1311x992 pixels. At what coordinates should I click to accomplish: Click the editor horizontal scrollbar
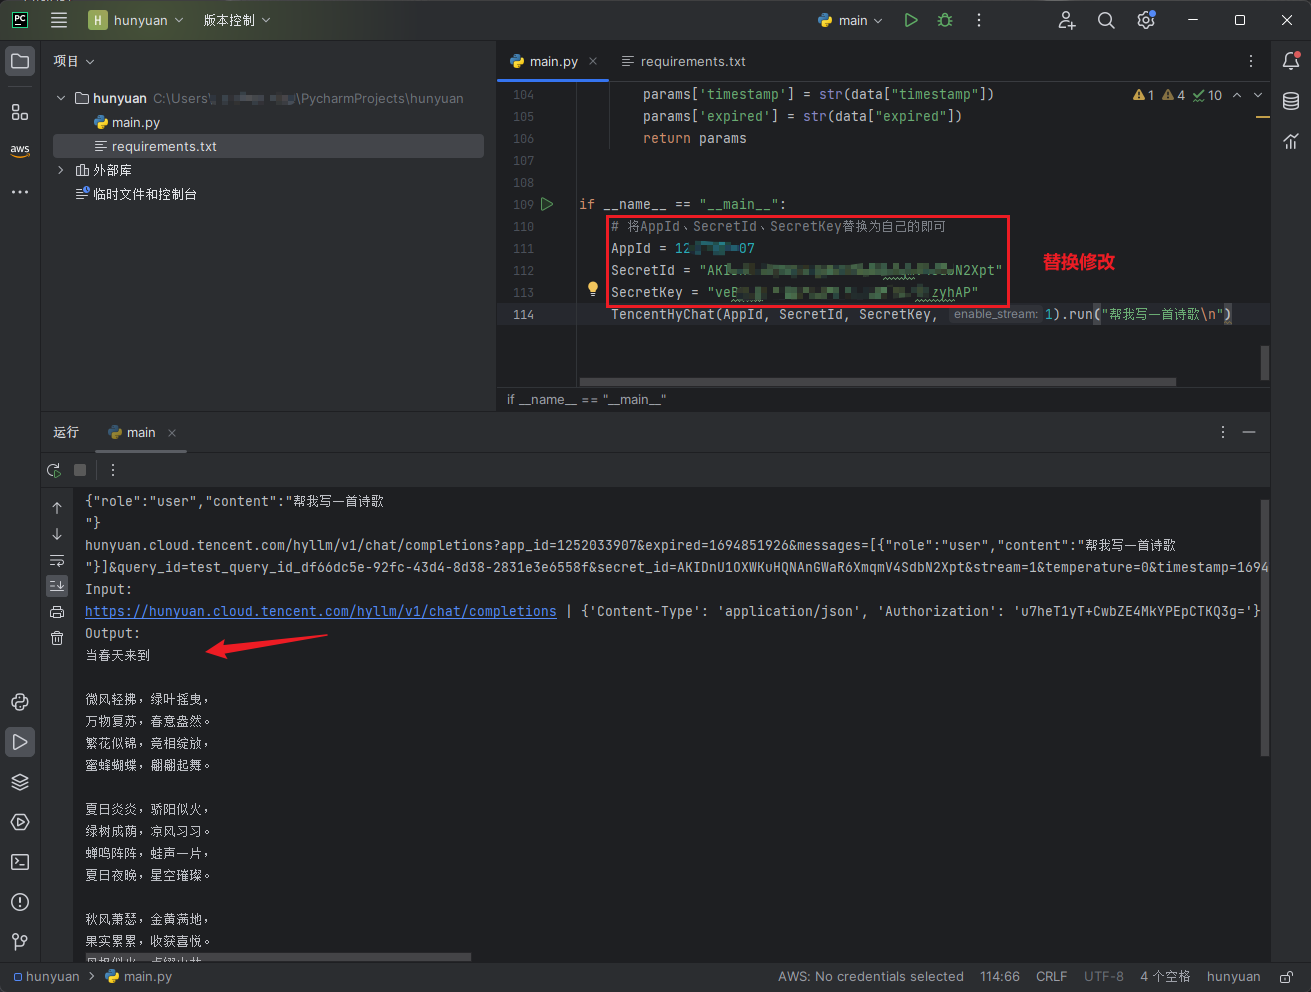(x=877, y=381)
